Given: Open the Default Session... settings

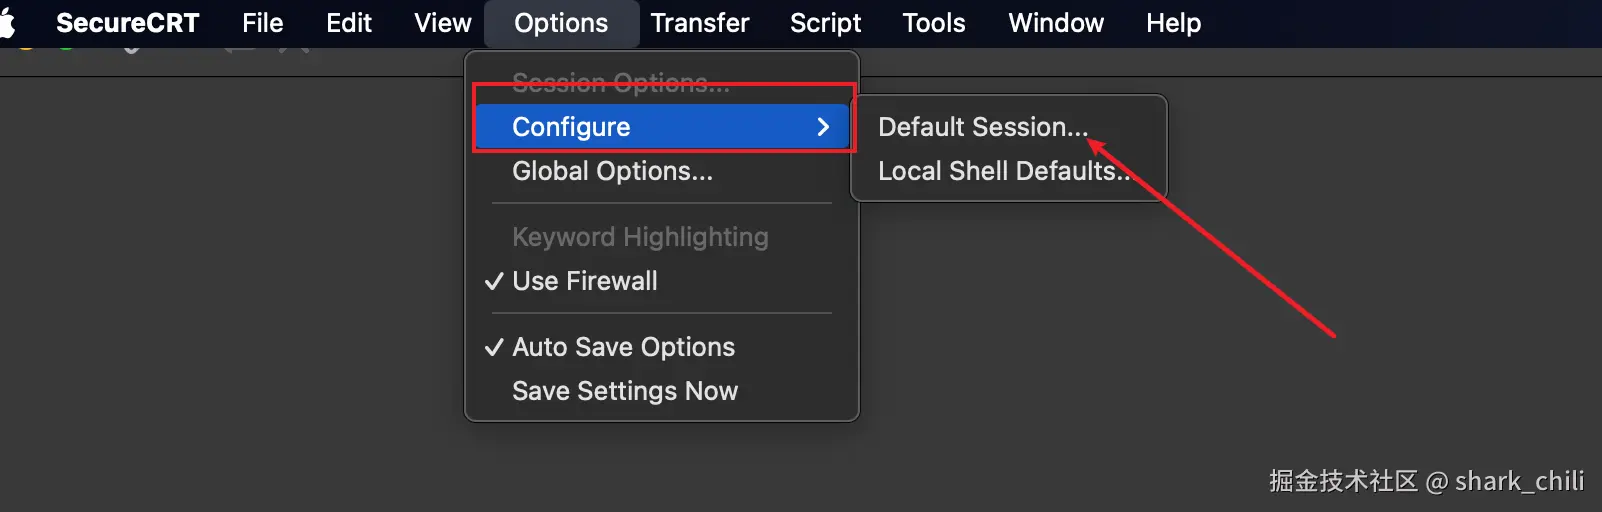Looking at the screenshot, I should click(982, 127).
